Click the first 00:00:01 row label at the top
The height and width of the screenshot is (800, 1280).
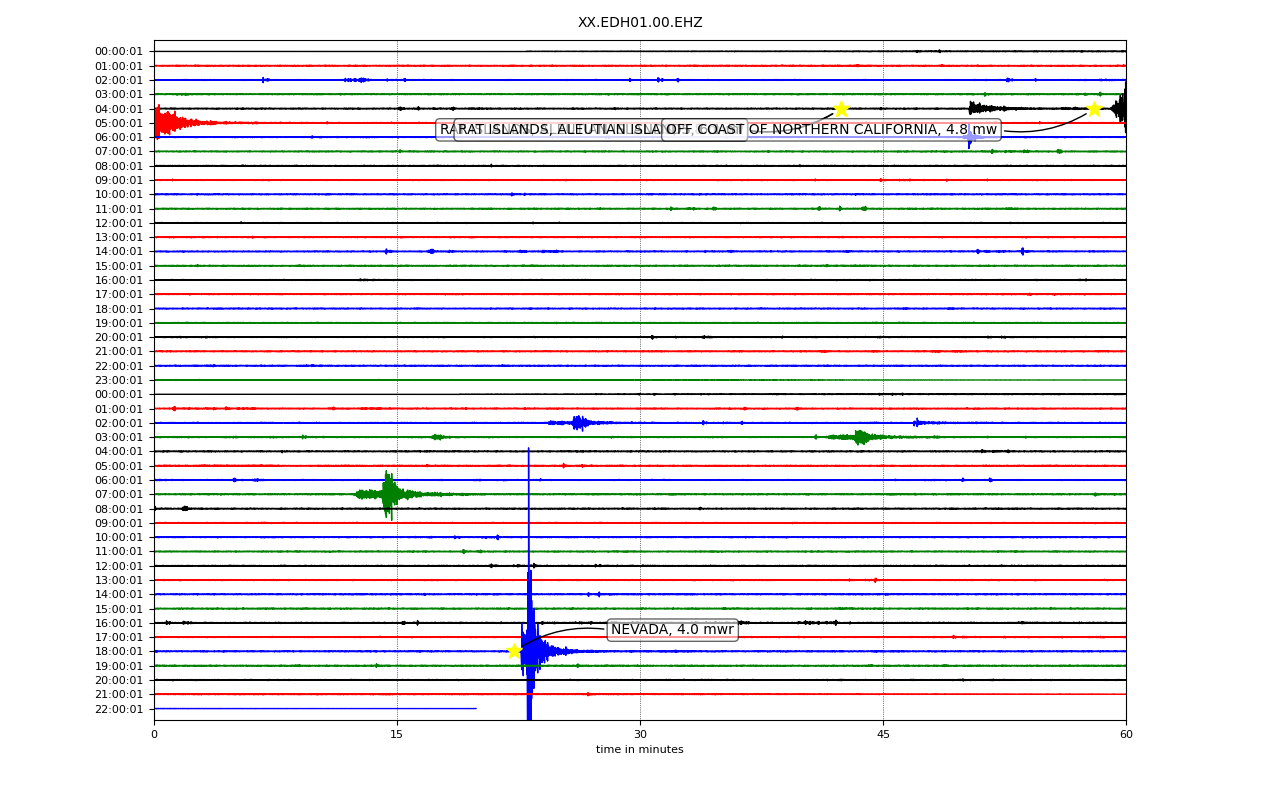(119, 52)
